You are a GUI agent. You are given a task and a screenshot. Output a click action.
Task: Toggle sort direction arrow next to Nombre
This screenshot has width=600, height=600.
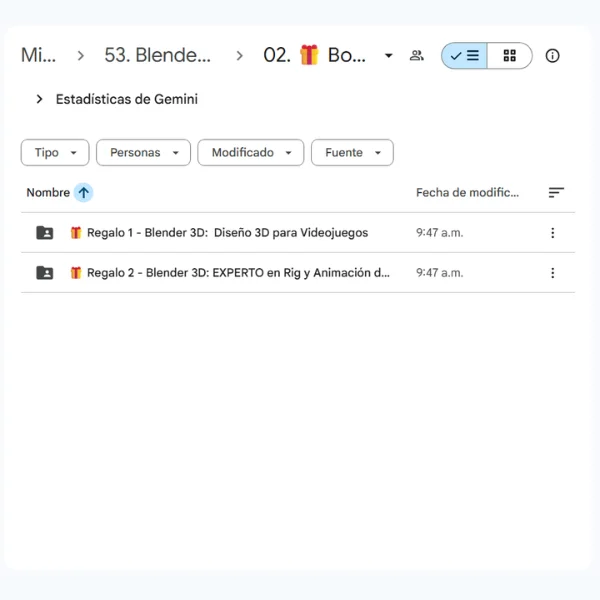point(83,192)
